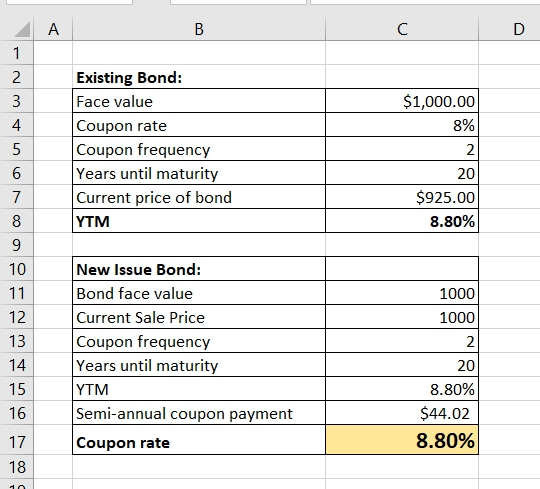Select the bold YTM 8.80% result cell
Image resolution: width=540 pixels, height=489 pixels.
pyautogui.click(x=402, y=221)
